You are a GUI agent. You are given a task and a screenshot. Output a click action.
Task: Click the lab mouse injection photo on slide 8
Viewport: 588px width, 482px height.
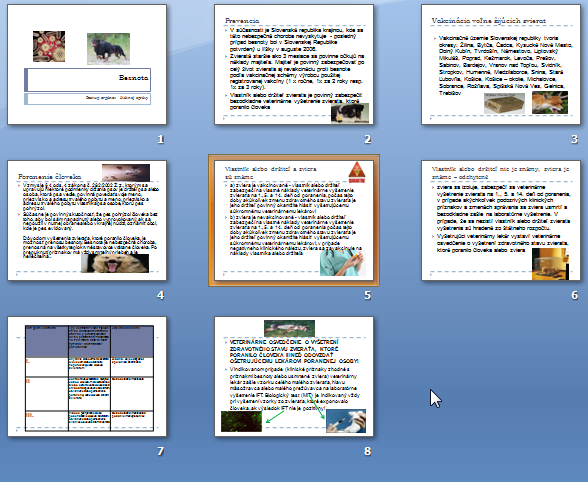(346, 421)
